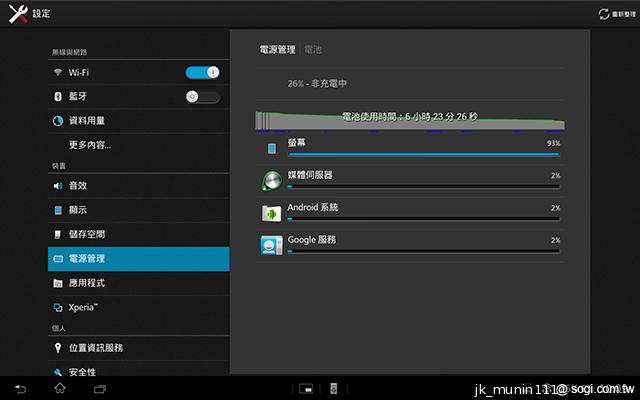Viewport: 640px width, 400px height.
Task: Open 應用程式 applications settings
Action: (139, 283)
